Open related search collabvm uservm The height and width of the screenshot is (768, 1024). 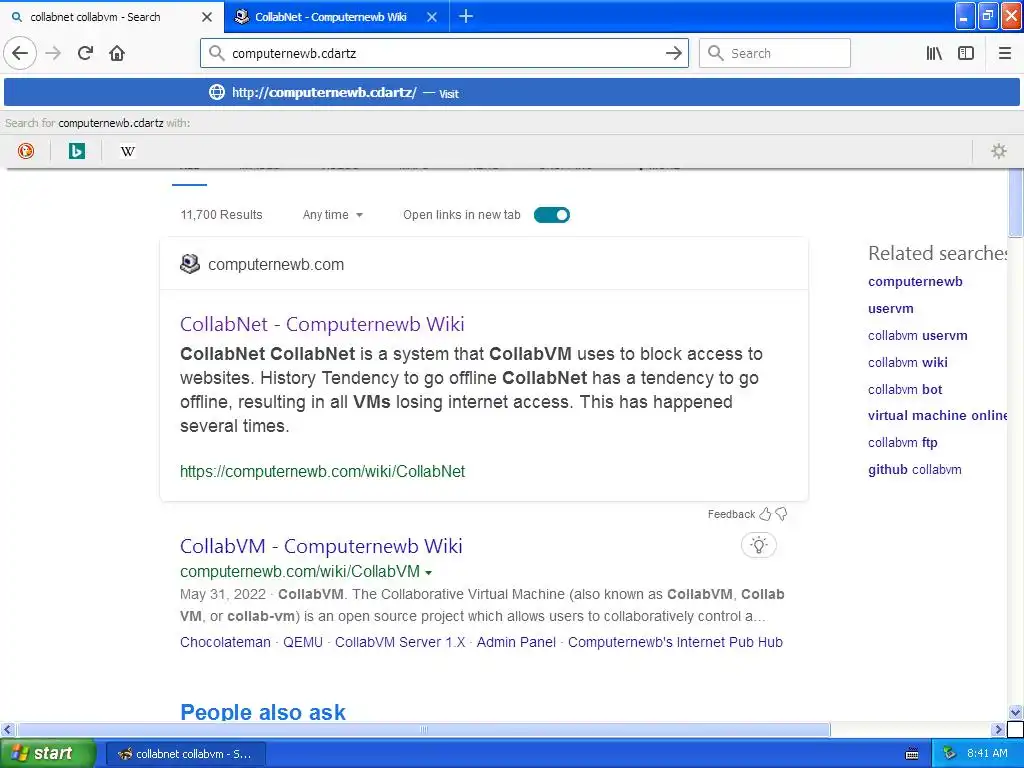(x=918, y=336)
